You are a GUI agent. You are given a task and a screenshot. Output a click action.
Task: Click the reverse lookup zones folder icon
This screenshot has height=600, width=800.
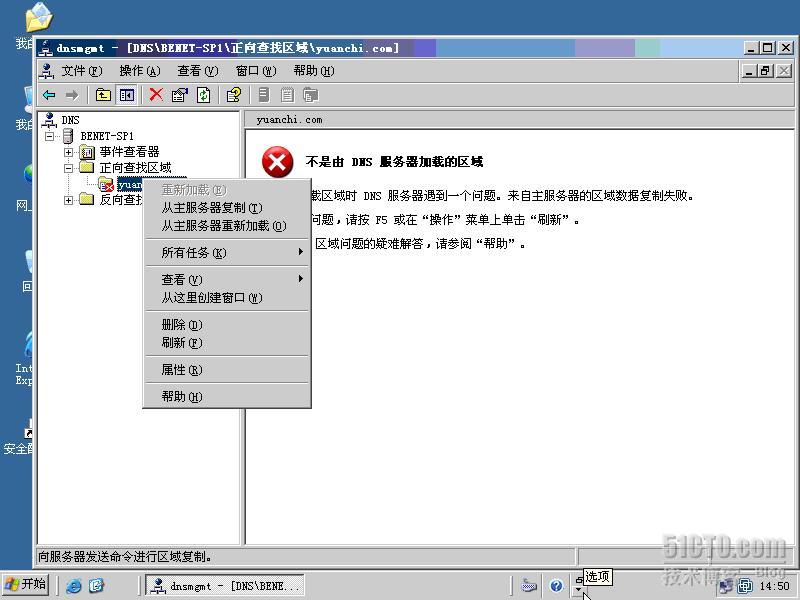[87, 199]
